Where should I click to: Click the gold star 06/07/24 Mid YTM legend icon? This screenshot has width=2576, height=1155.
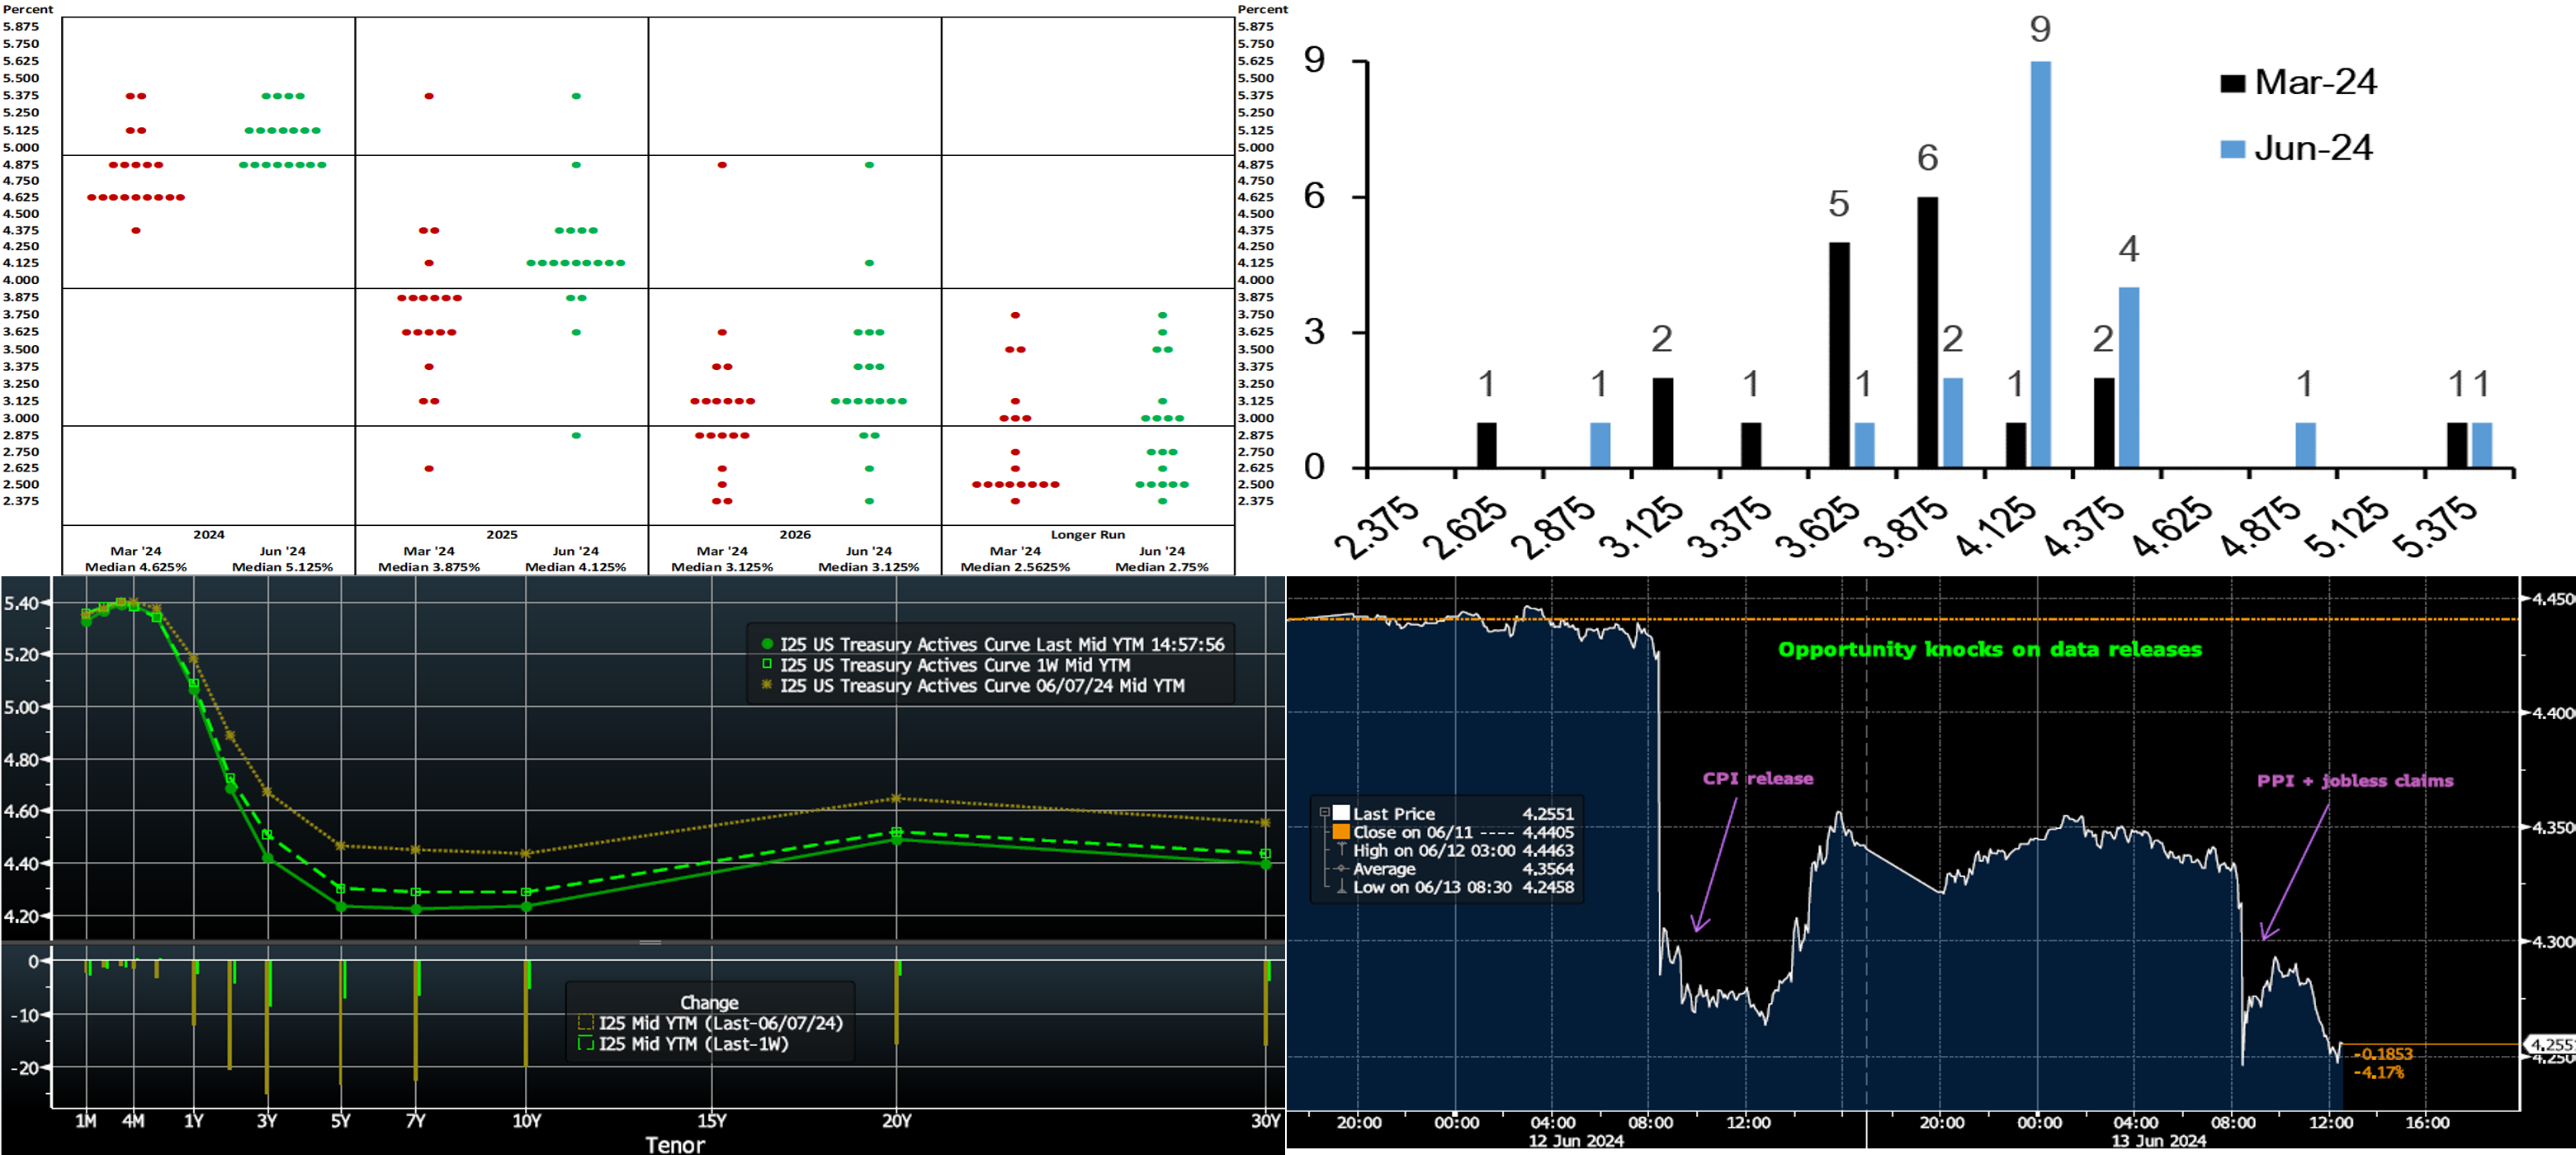point(767,685)
